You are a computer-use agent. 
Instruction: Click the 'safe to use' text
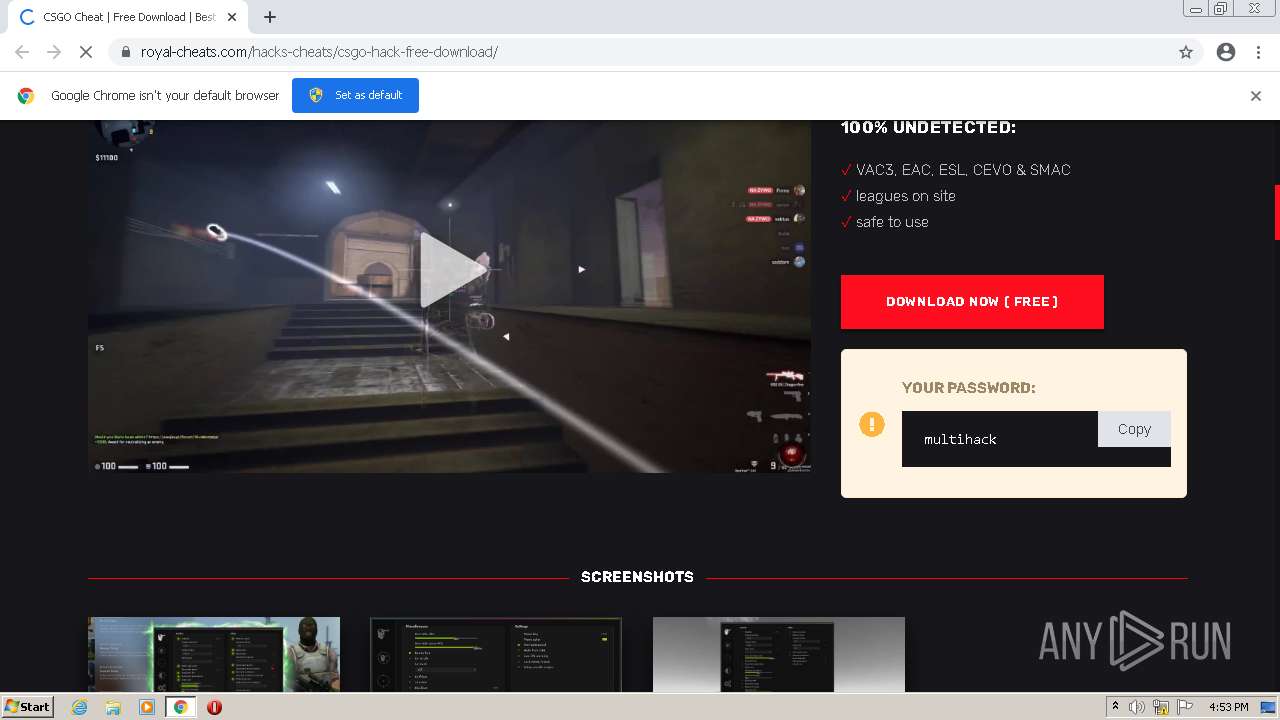coord(892,222)
